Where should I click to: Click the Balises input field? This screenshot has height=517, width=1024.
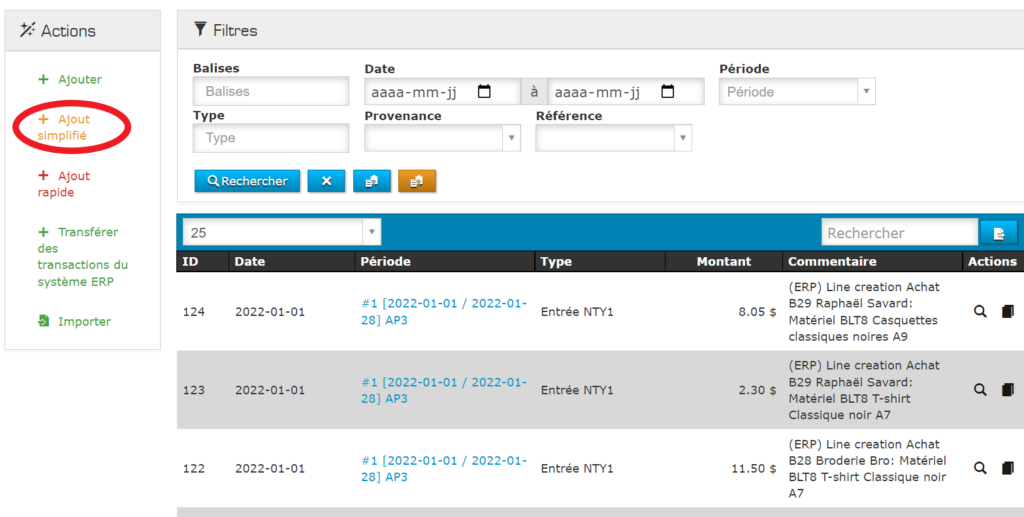270,92
